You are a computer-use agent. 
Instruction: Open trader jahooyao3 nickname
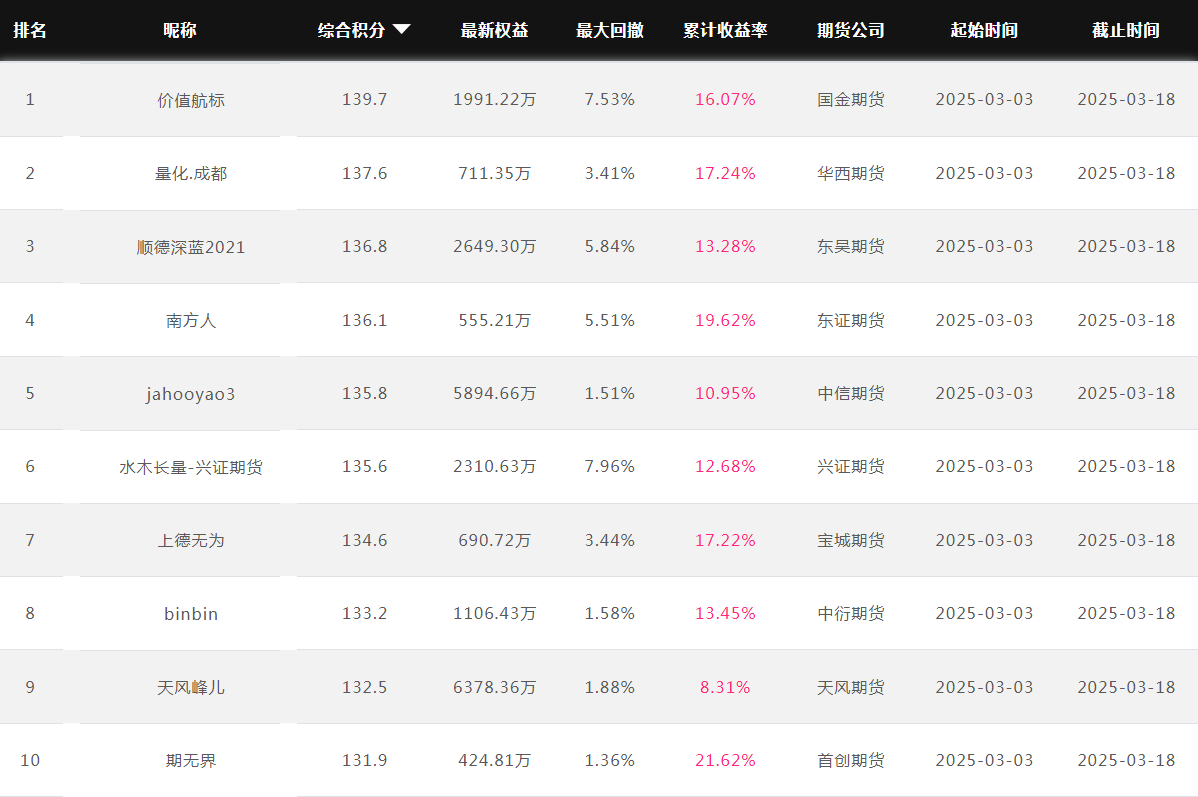pyautogui.click(x=191, y=394)
